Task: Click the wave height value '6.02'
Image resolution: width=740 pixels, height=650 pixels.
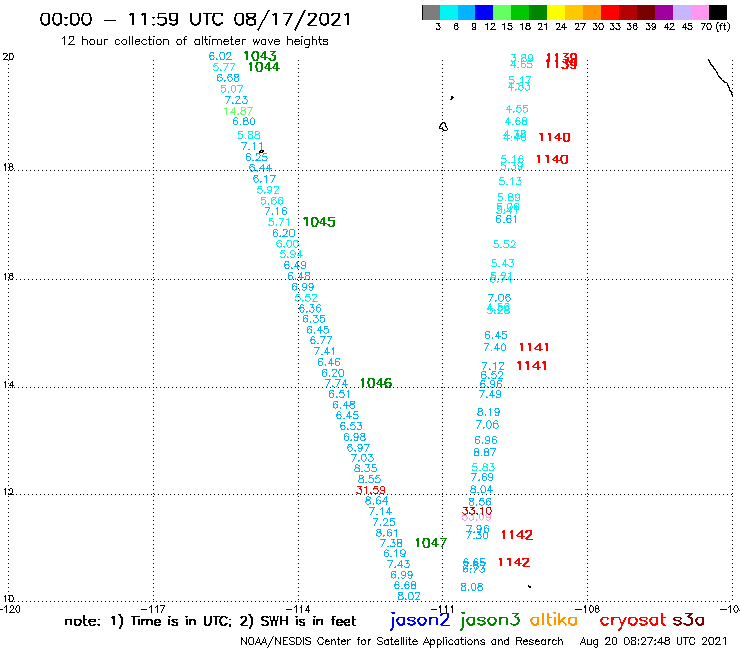Action: pyautogui.click(x=220, y=56)
